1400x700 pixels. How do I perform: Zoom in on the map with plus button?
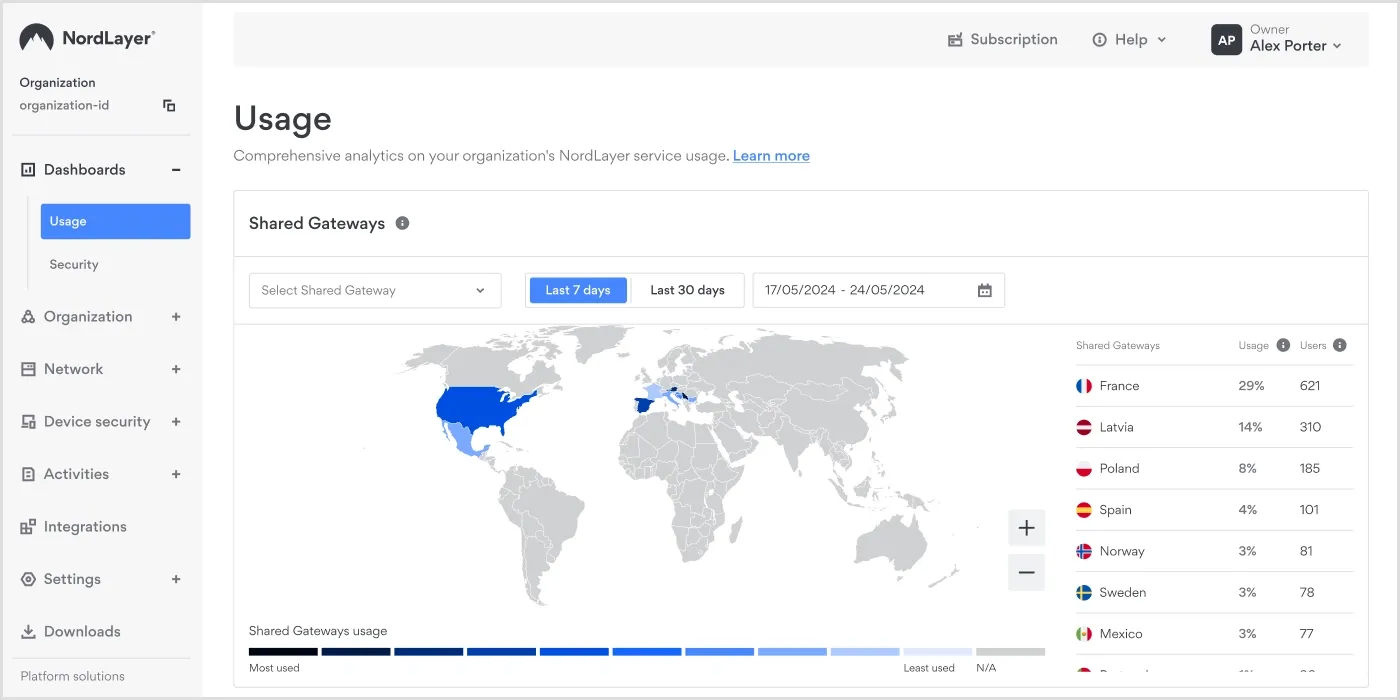click(x=1026, y=528)
